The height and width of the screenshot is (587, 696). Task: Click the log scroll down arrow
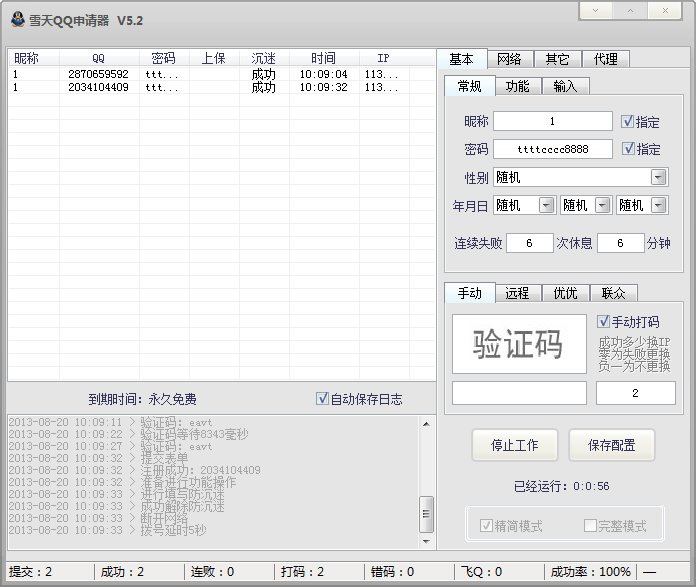(426, 541)
